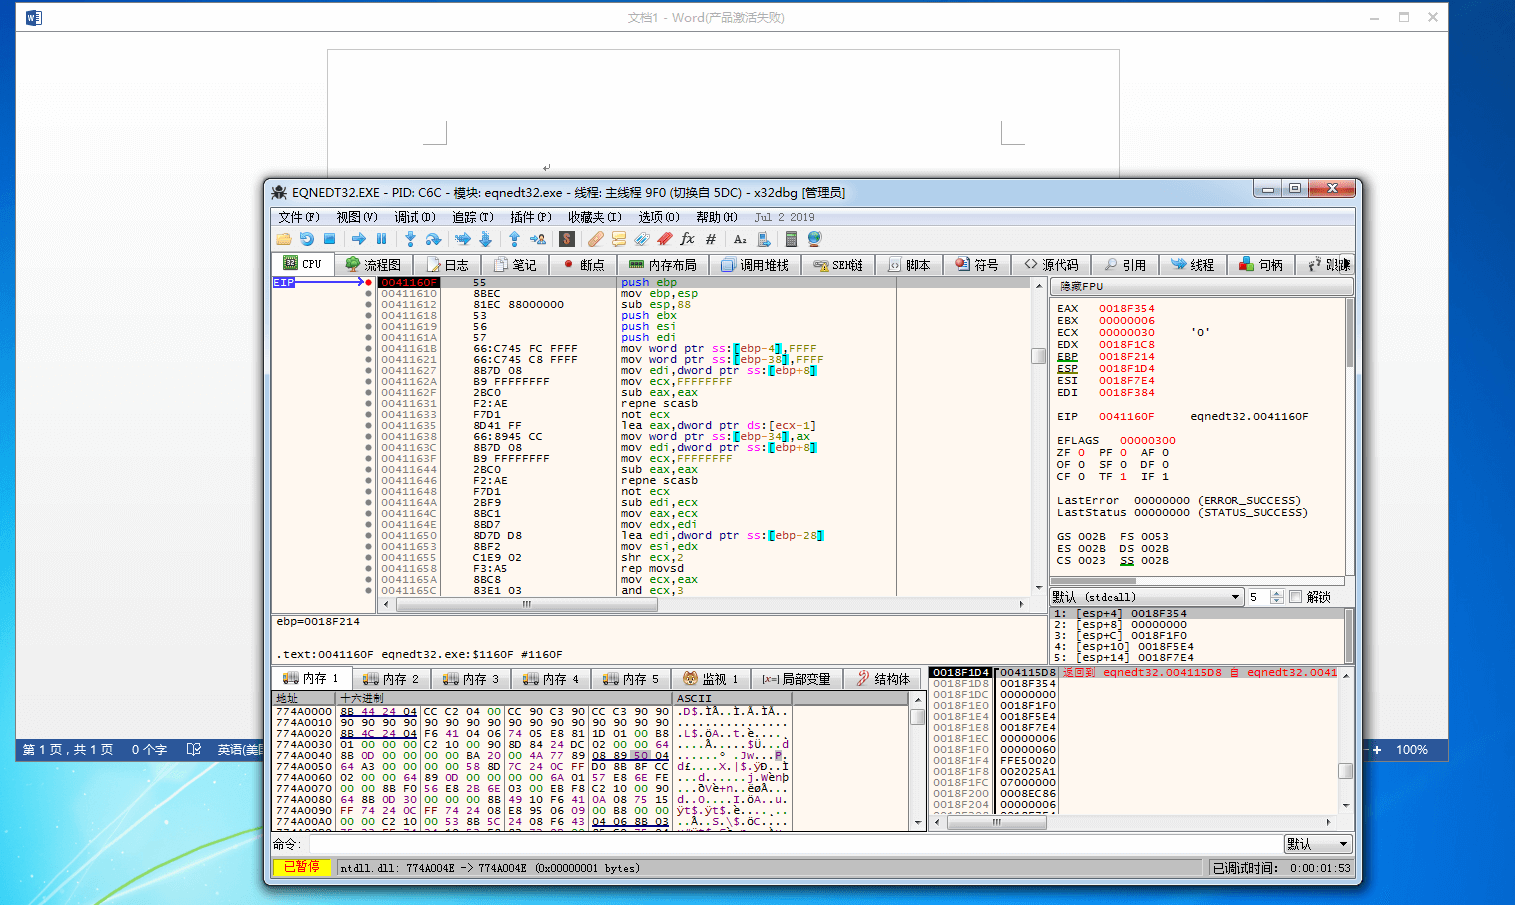This screenshot has width=1515, height=905.
Task: Open the 插件(P) menu
Action: [531, 217]
